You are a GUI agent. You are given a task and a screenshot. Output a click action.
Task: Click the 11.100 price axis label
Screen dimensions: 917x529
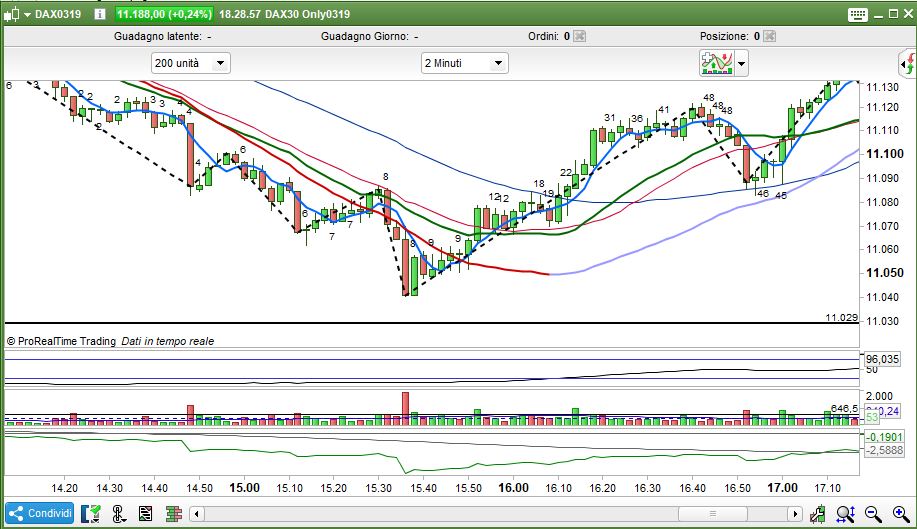[884, 154]
